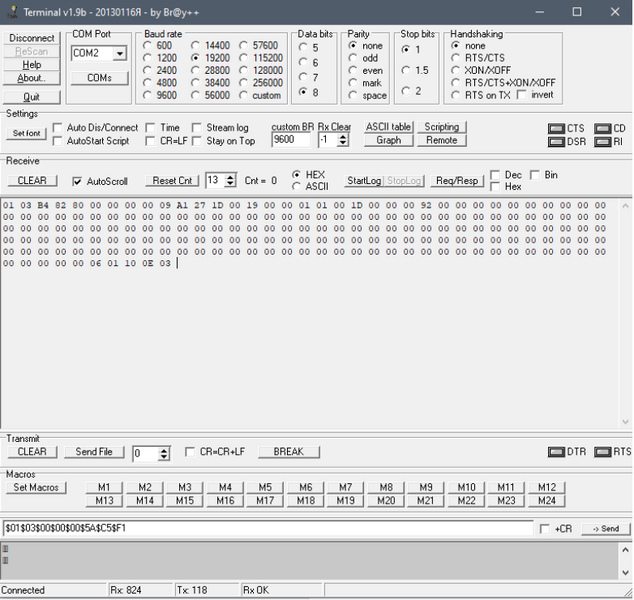
Task: Enable the Dec receive checkbox
Action: click(495, 175)
